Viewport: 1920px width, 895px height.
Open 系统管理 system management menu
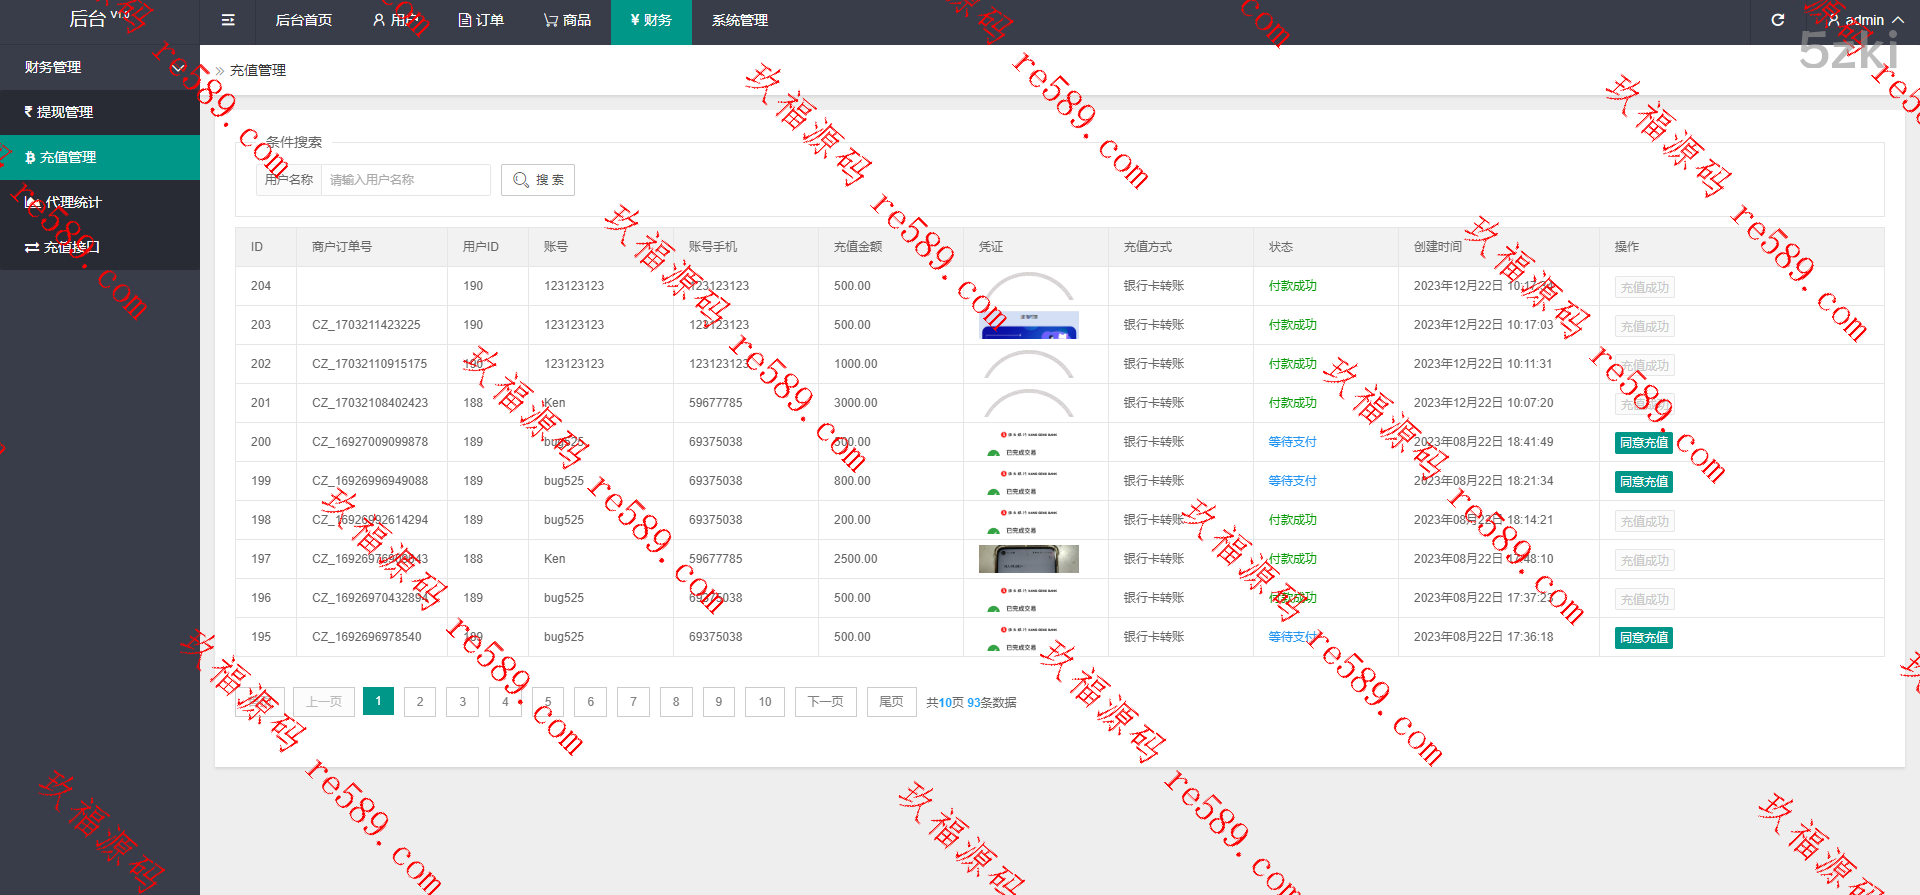point(740,20)
